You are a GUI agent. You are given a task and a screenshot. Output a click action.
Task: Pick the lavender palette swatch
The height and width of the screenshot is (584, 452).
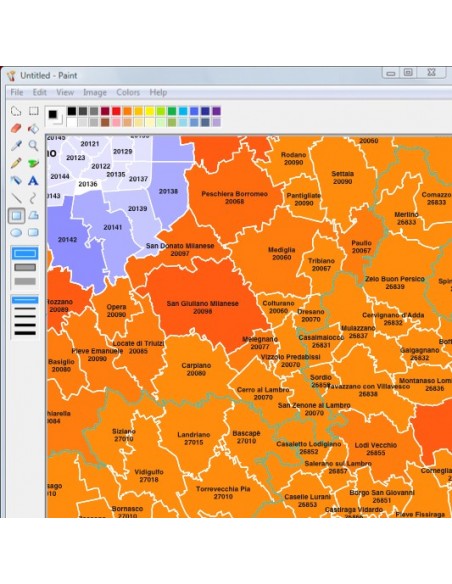216,122
